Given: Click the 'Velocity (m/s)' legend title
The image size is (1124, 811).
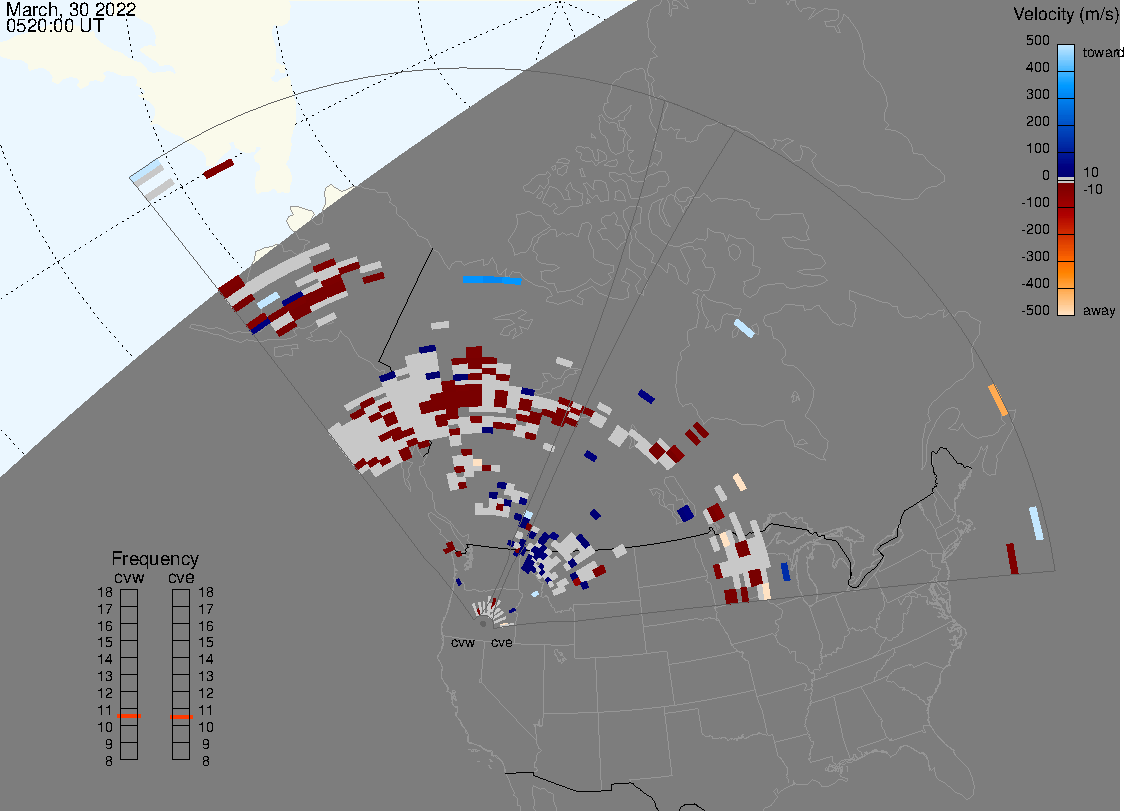Looking at the screenshot, I should (x=1065, y=14).
